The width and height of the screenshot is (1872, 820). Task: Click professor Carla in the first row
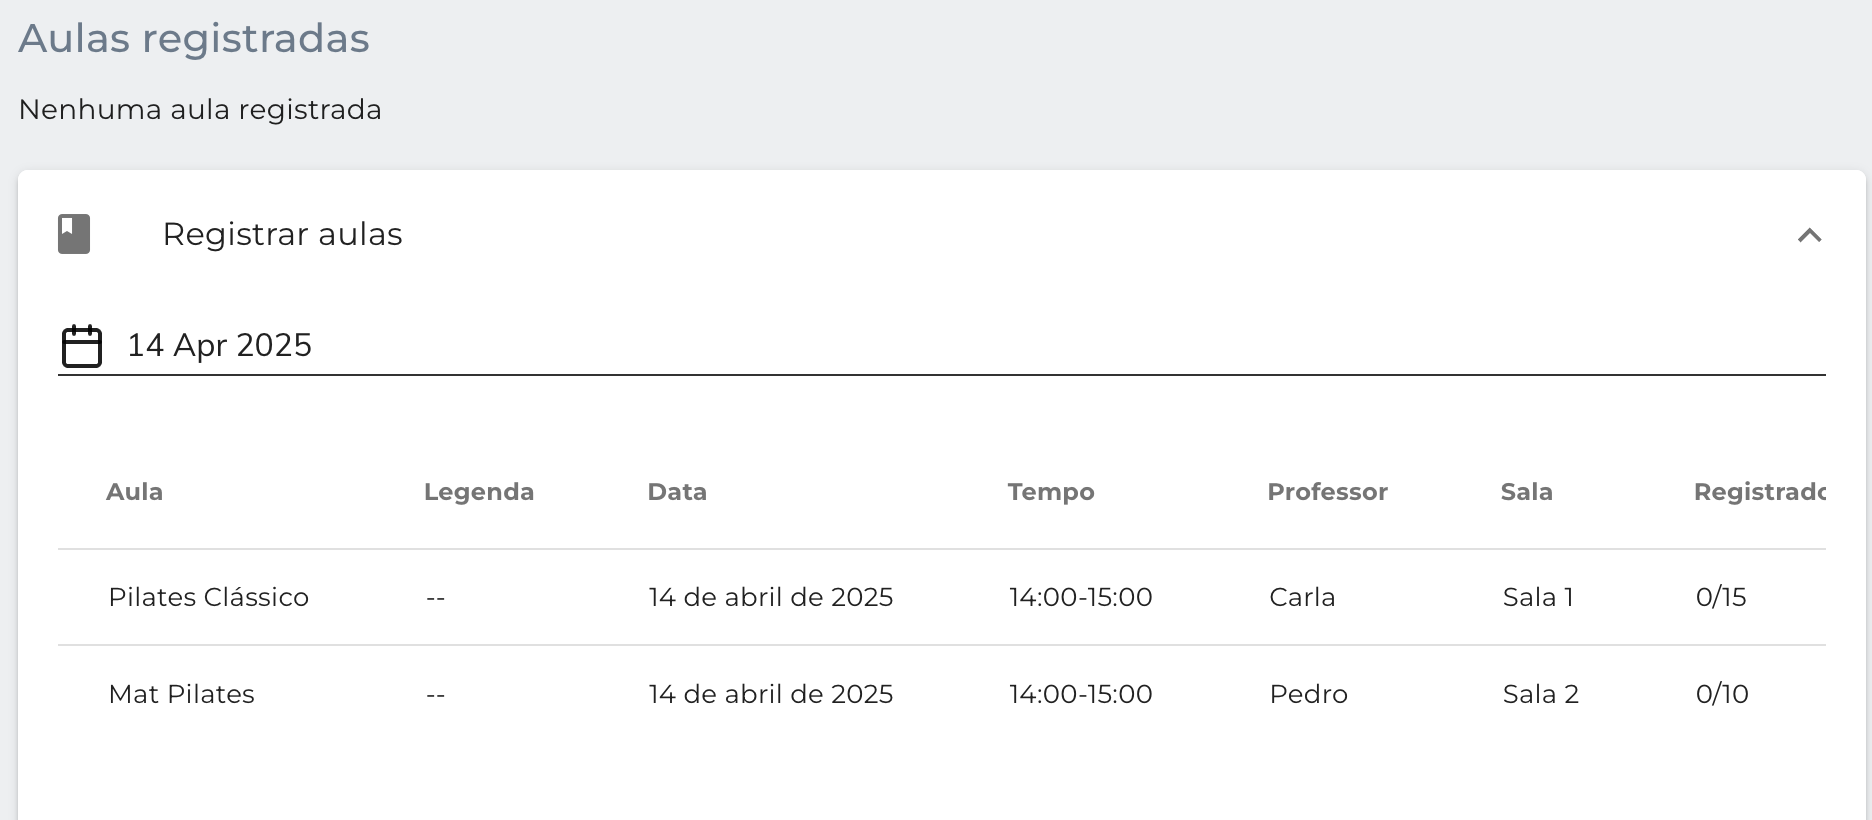[1302, 597]
